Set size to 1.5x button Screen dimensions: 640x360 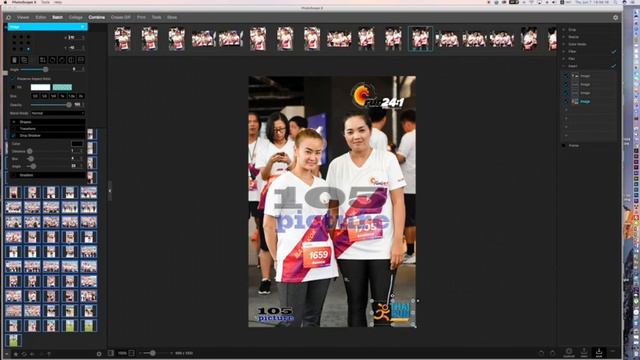coord(72,96)
